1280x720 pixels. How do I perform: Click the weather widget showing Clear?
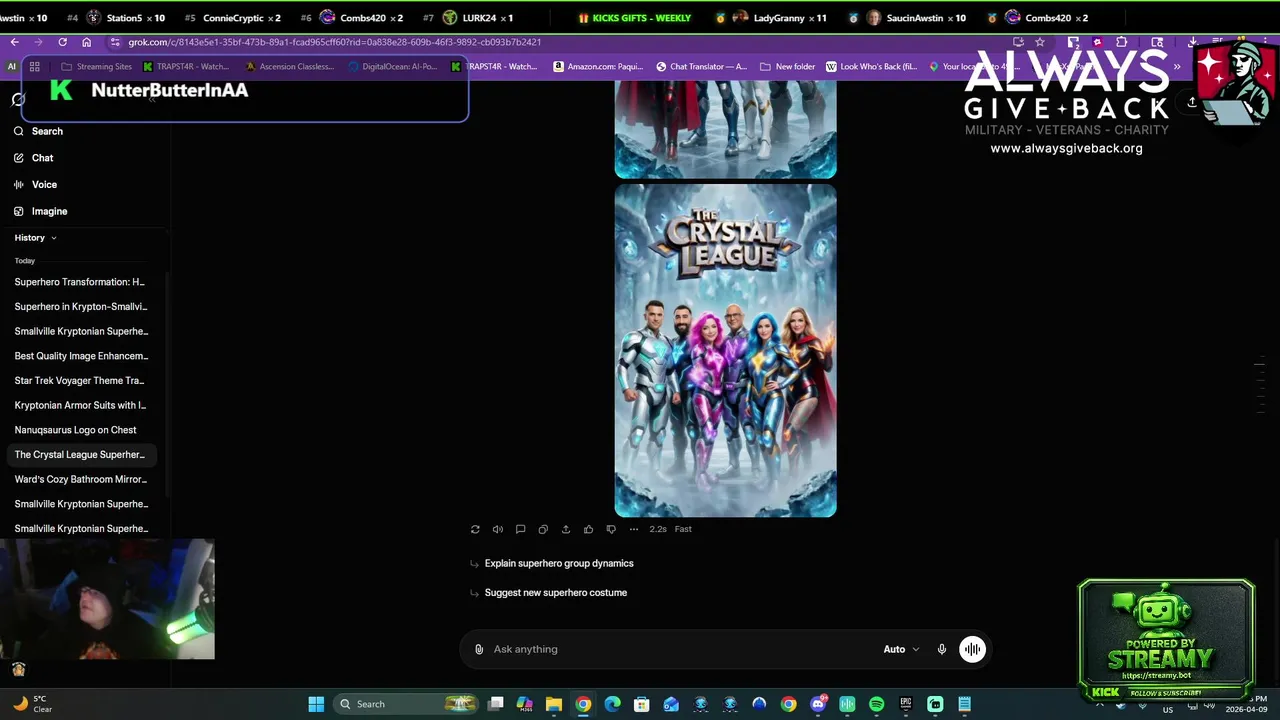[x=32, y=704]
